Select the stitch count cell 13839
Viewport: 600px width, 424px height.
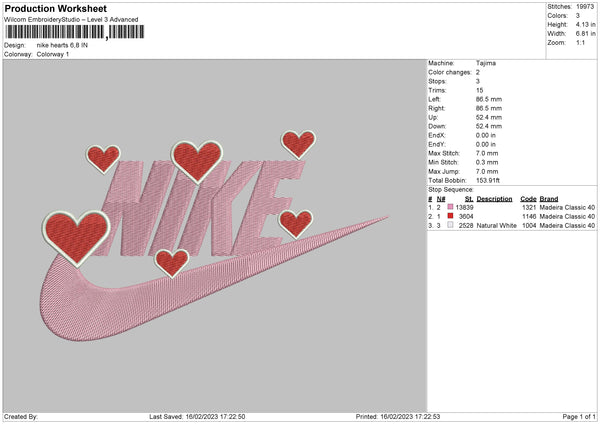465,207
